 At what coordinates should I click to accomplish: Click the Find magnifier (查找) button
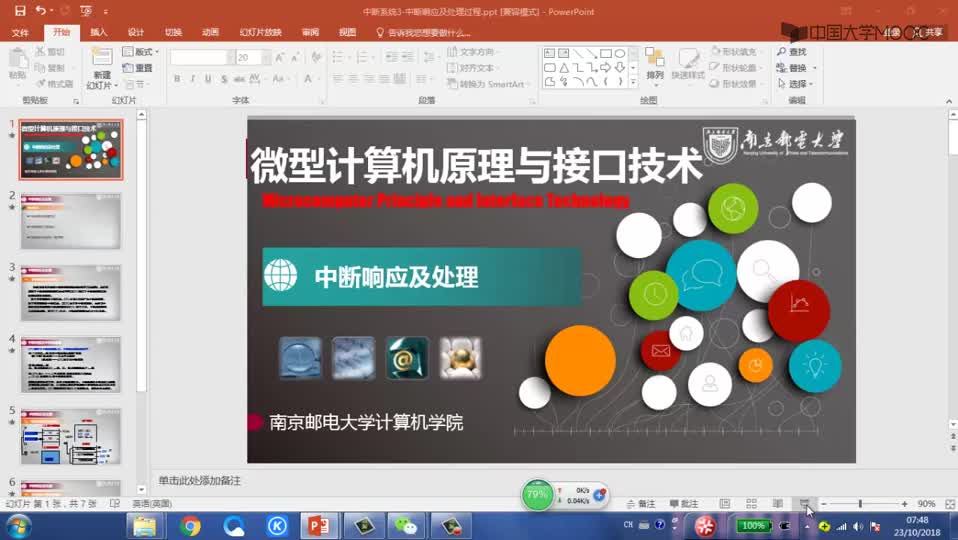click(792, 52)
